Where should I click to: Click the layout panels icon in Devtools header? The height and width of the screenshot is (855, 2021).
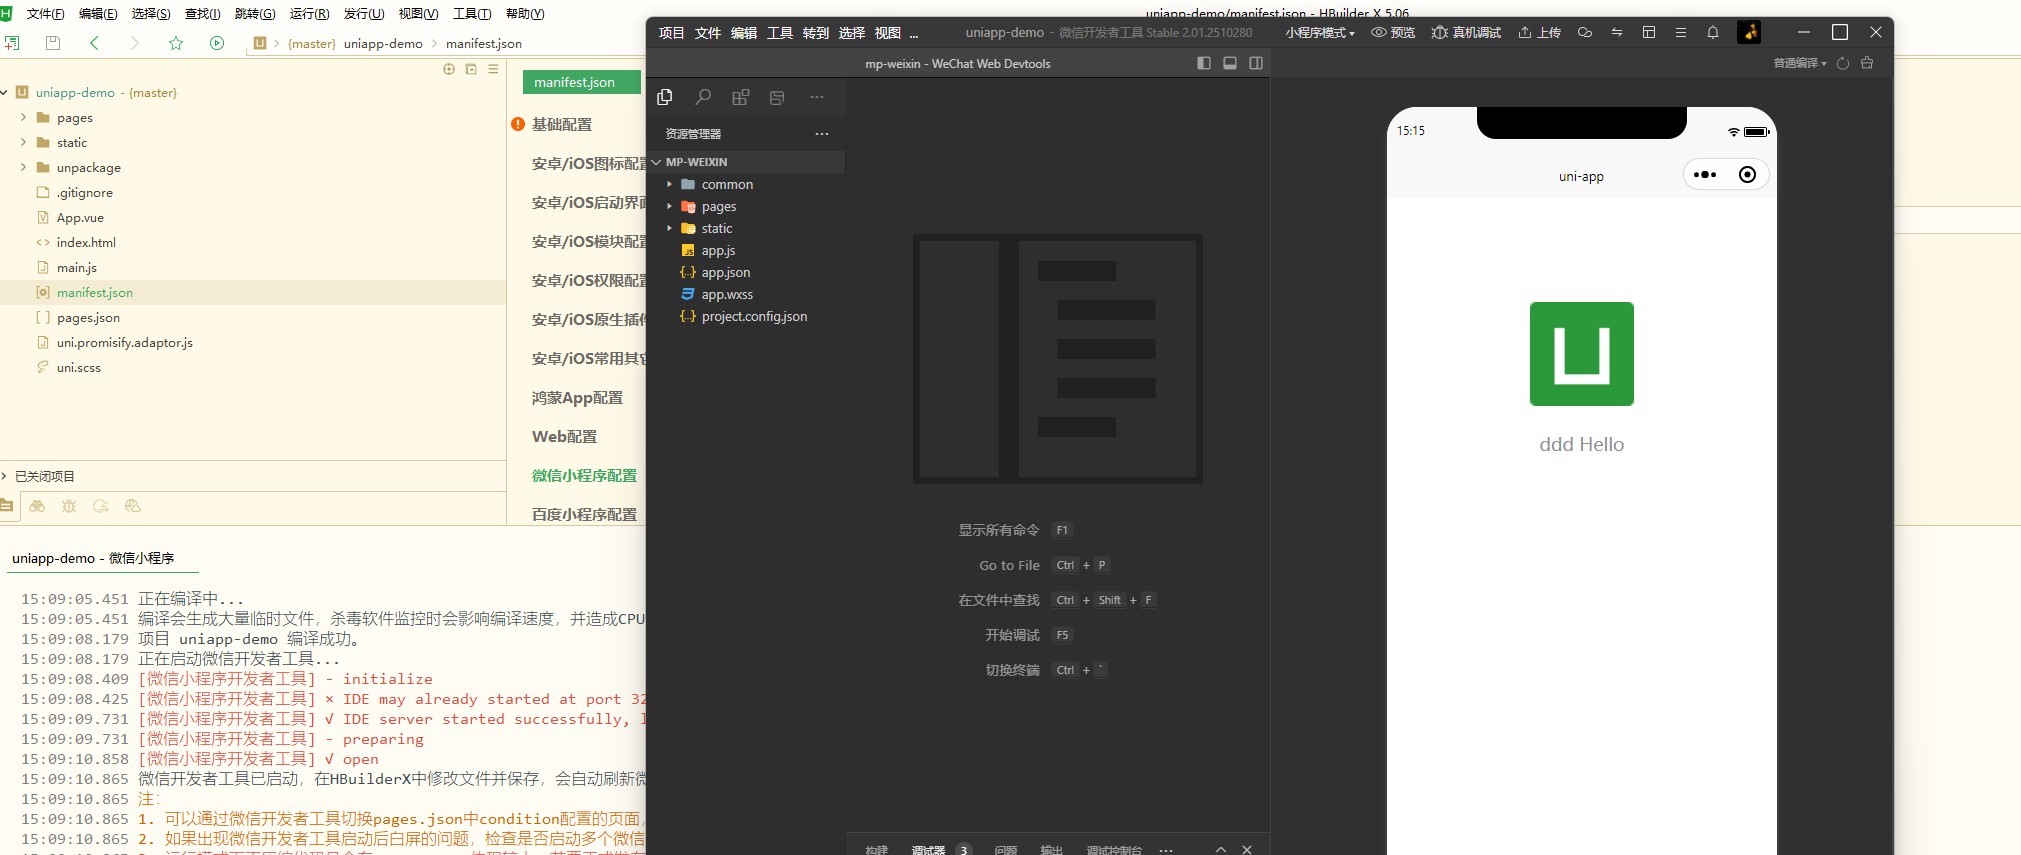(x=1649, y=32)
